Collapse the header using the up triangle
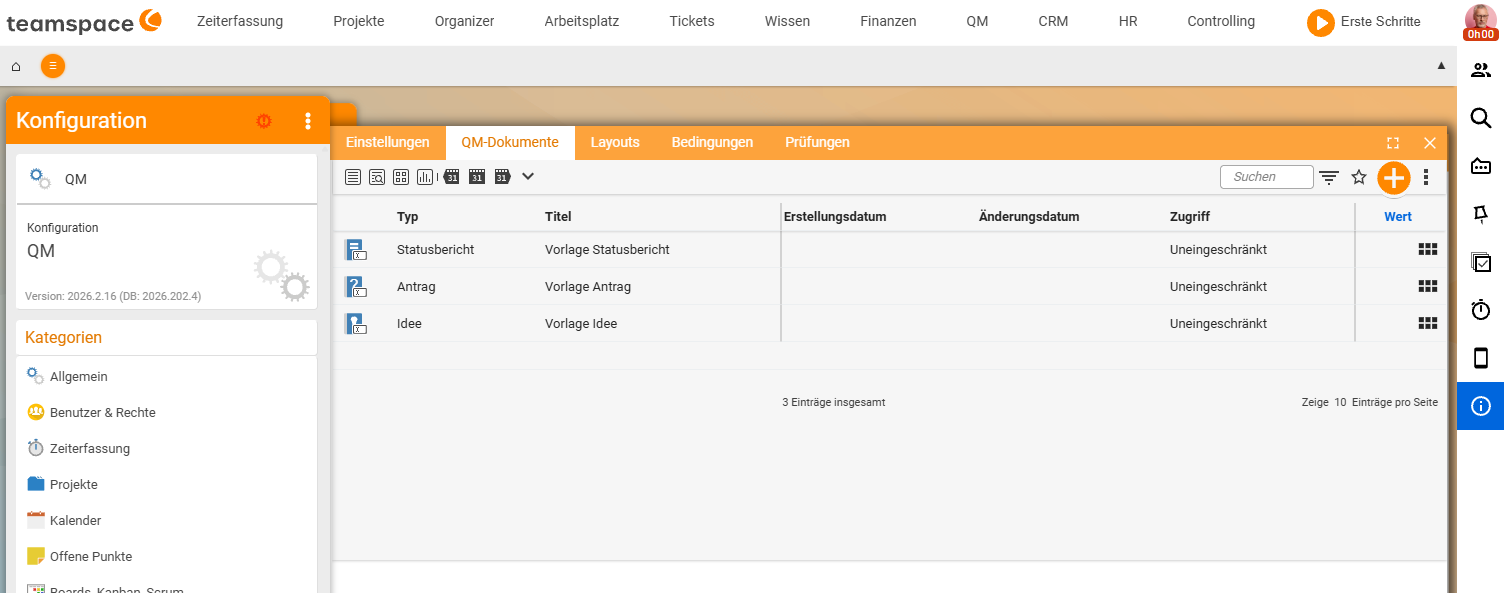The width and height of the screenshot is (1504, 593). (1441, 65)
